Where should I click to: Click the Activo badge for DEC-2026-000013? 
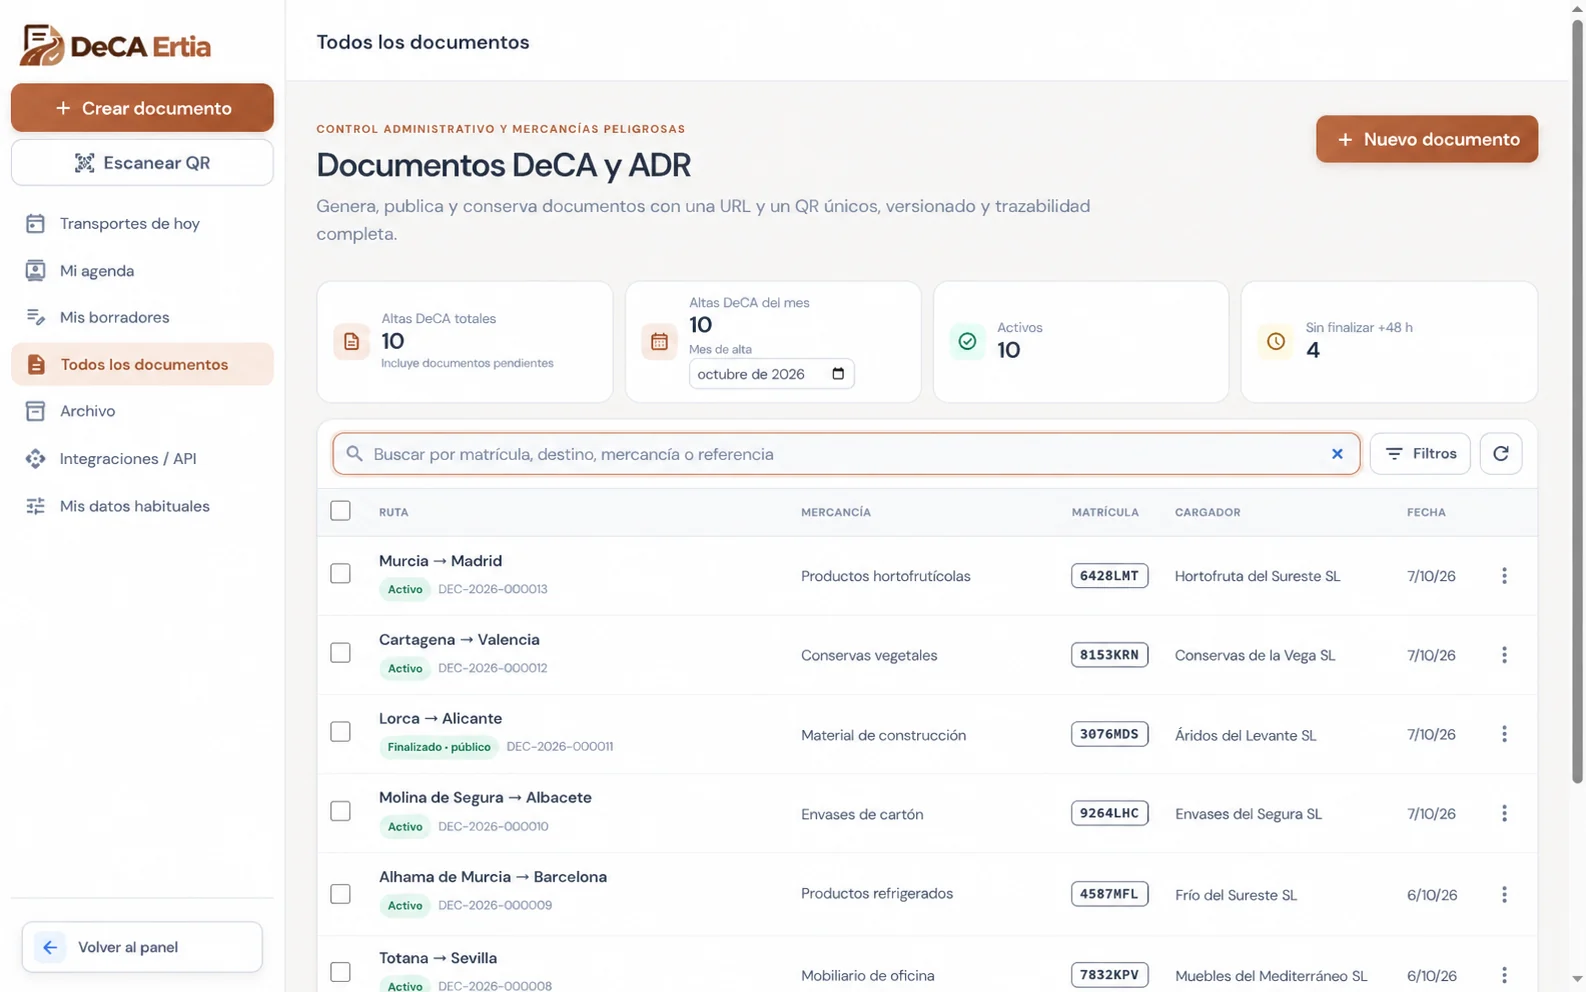pos(405,589)
